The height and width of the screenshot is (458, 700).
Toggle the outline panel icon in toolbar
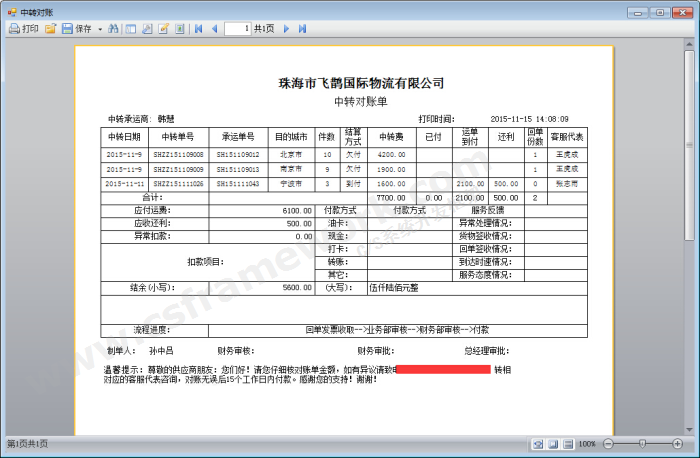tap(131, 29)
